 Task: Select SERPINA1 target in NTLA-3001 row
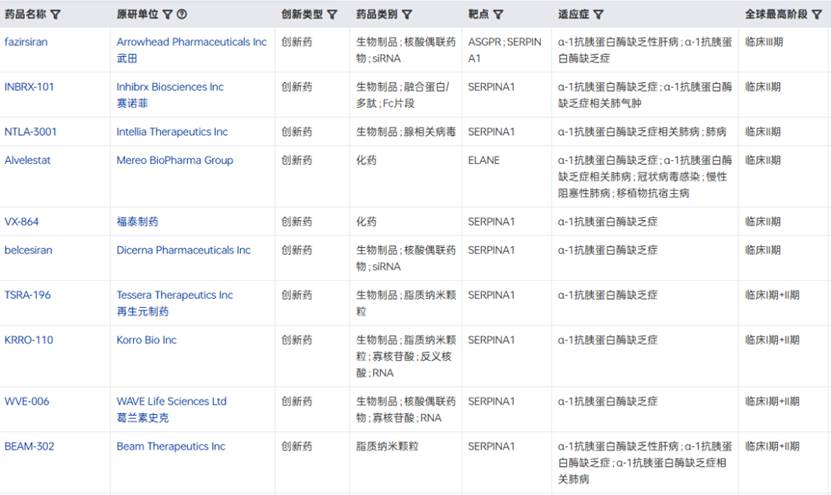pyautogui.click(x=491, y=132)
